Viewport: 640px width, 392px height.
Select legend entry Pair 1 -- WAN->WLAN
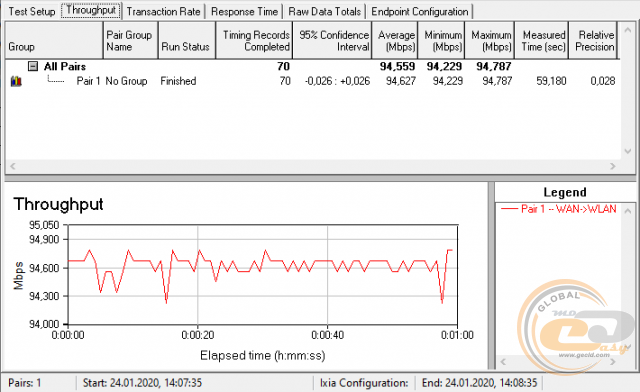(558, 209)
